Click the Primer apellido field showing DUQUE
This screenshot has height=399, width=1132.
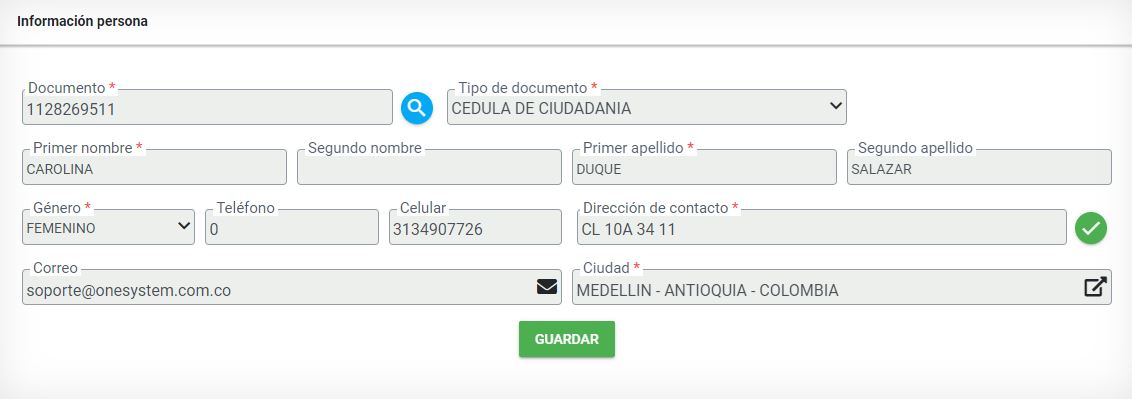coord(705,167)
